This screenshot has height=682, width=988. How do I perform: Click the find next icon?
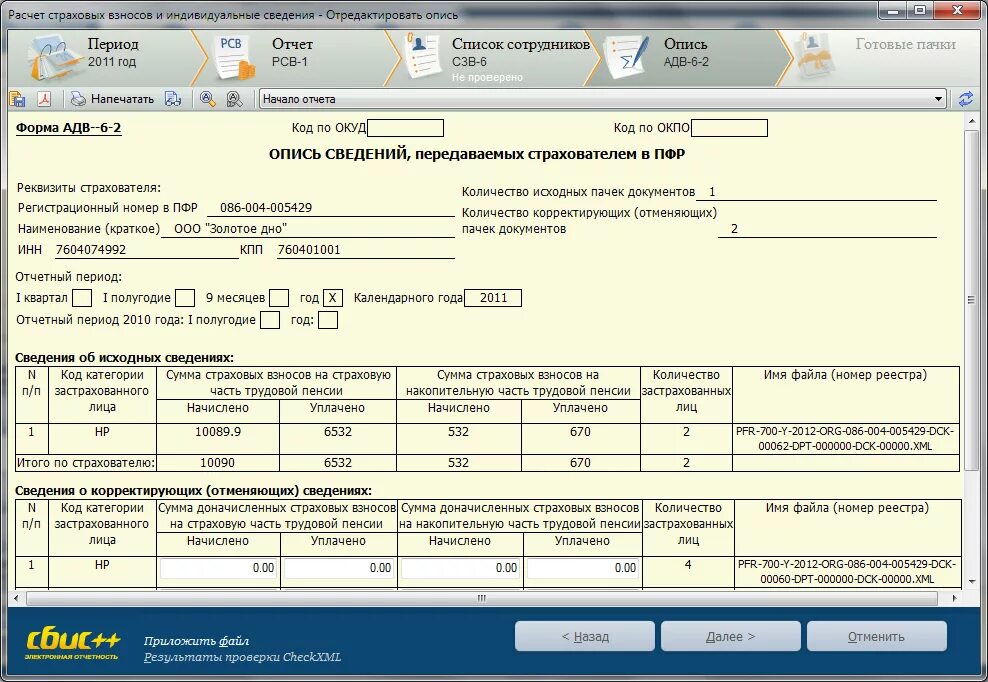pyautogui.click(x=234, y=99)
